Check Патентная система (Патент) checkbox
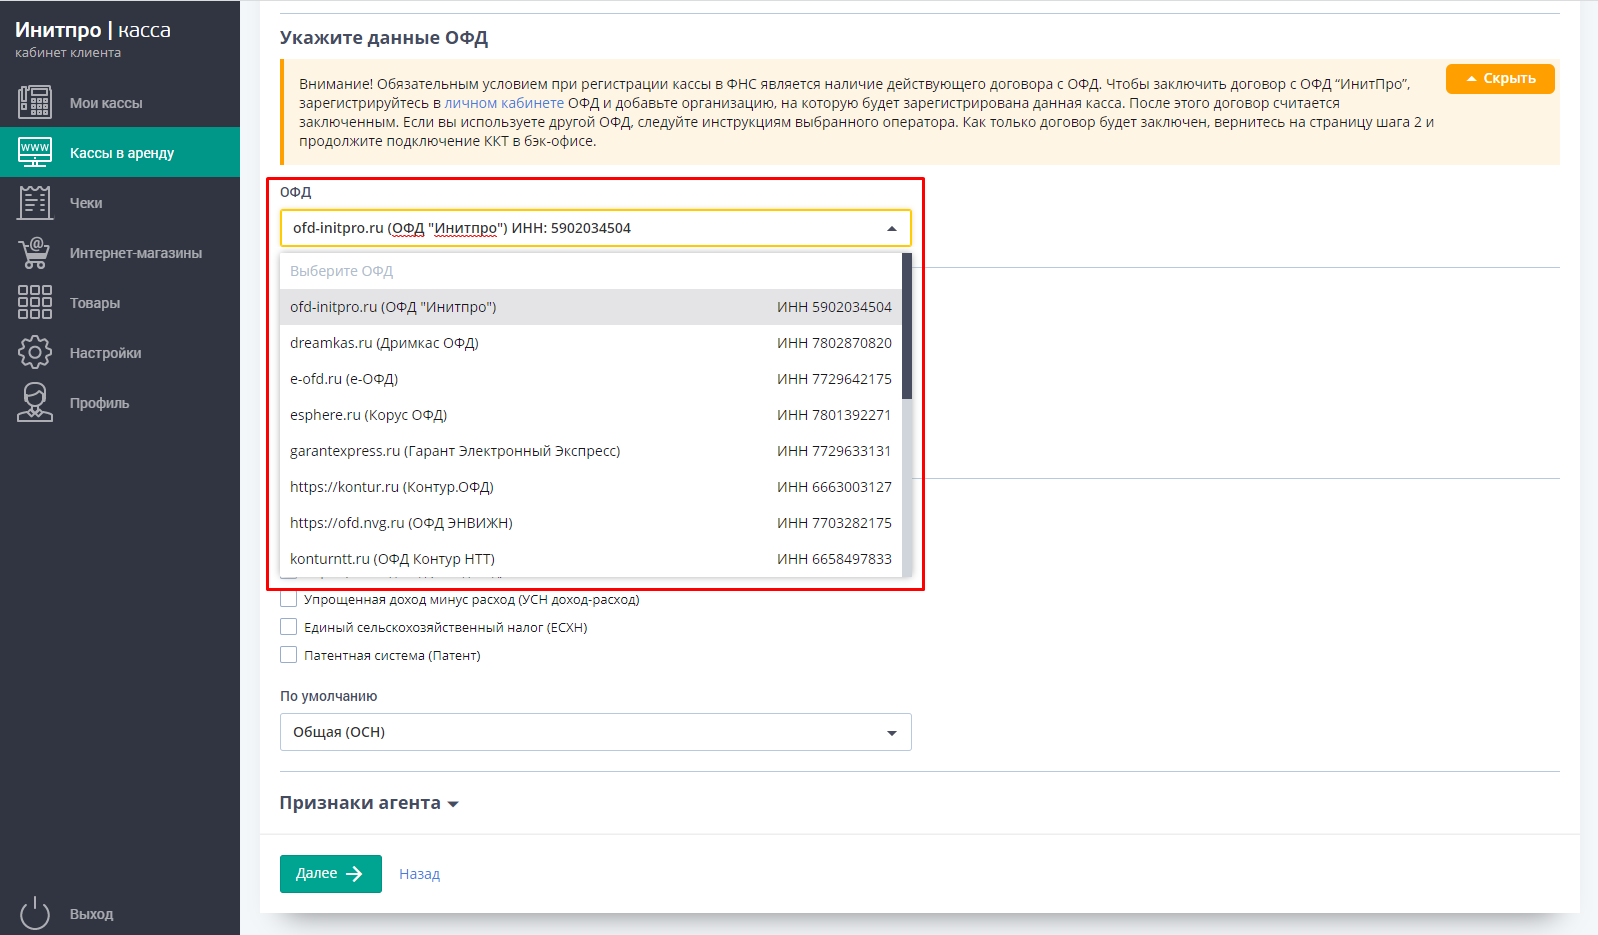This screenshot has height=935, width=1598. pos(289,655)
